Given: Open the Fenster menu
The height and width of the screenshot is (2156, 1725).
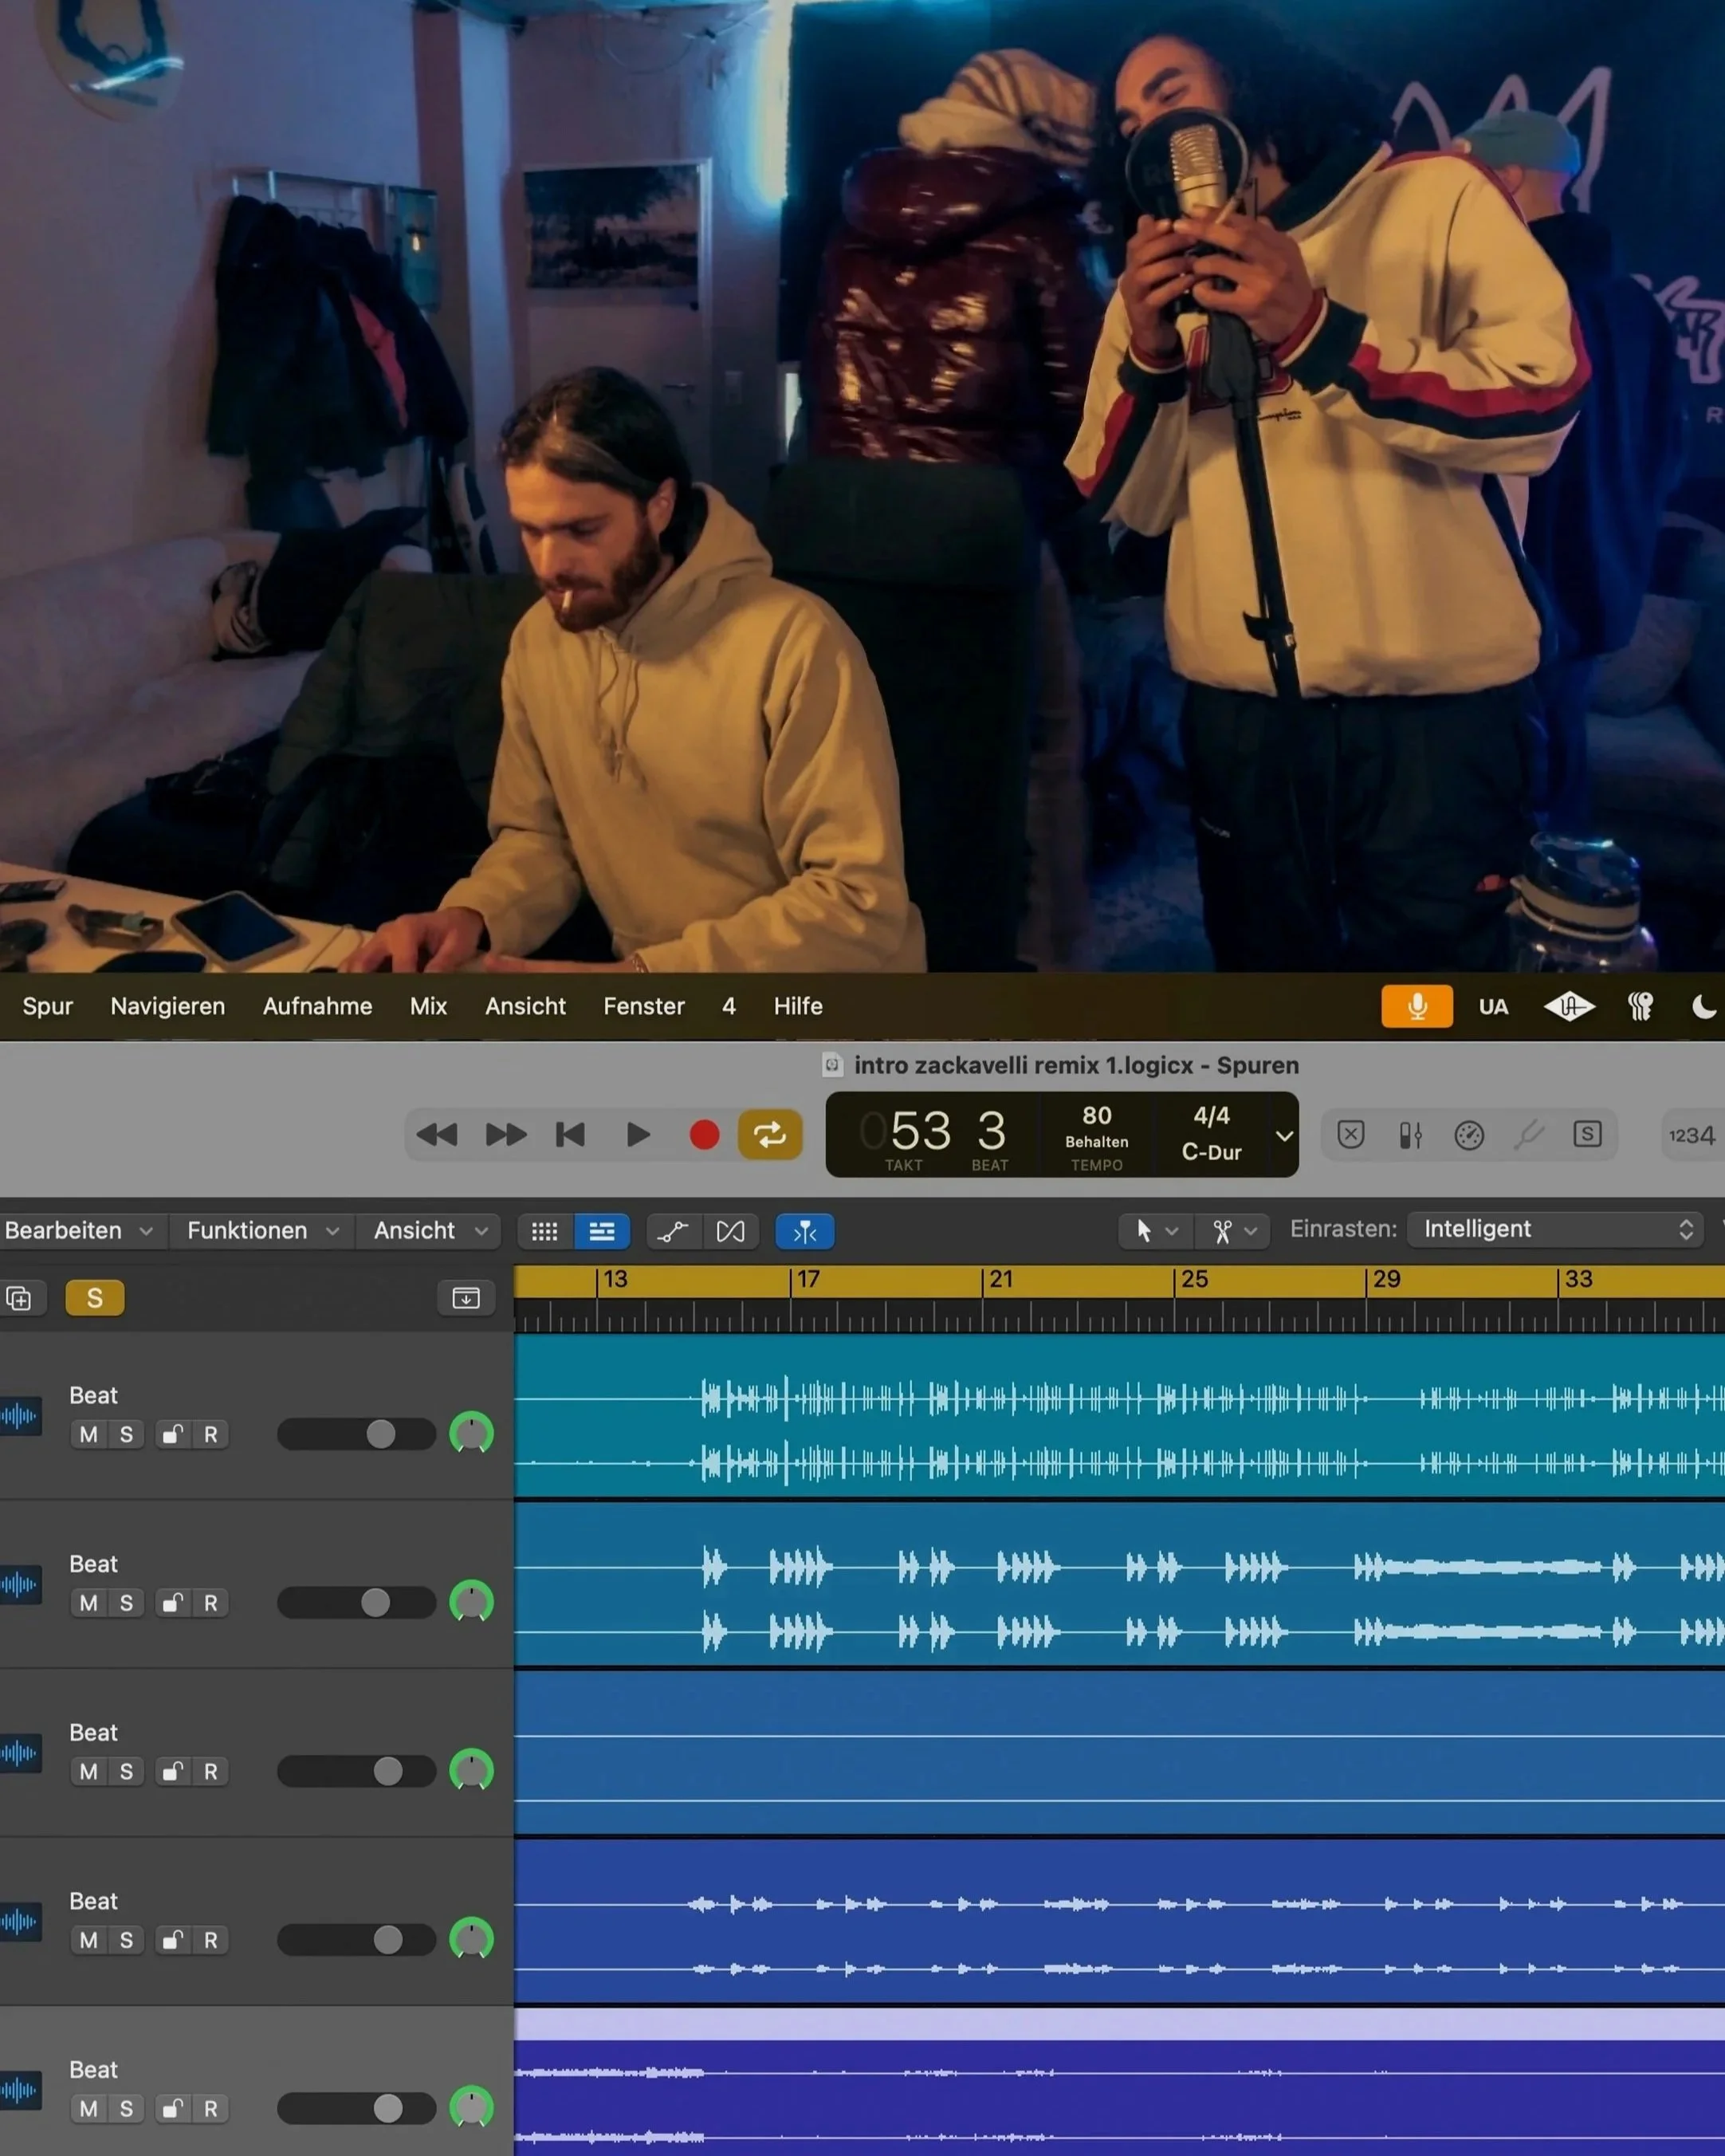Looking at the screenshot, I should pyautogui.click(x=643, y=1006).
